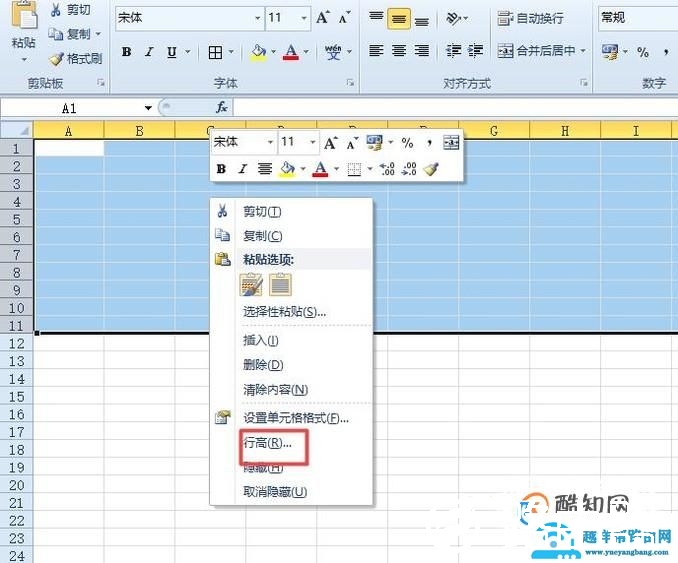Select top align in ribbon
The image size is (678, 563).
[x=376, y=18]
